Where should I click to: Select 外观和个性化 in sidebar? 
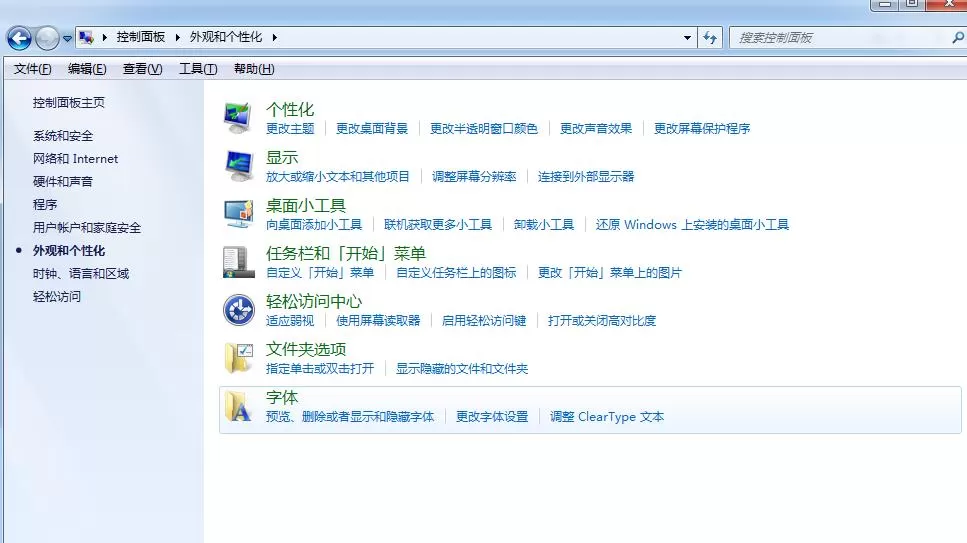[69, 251]
